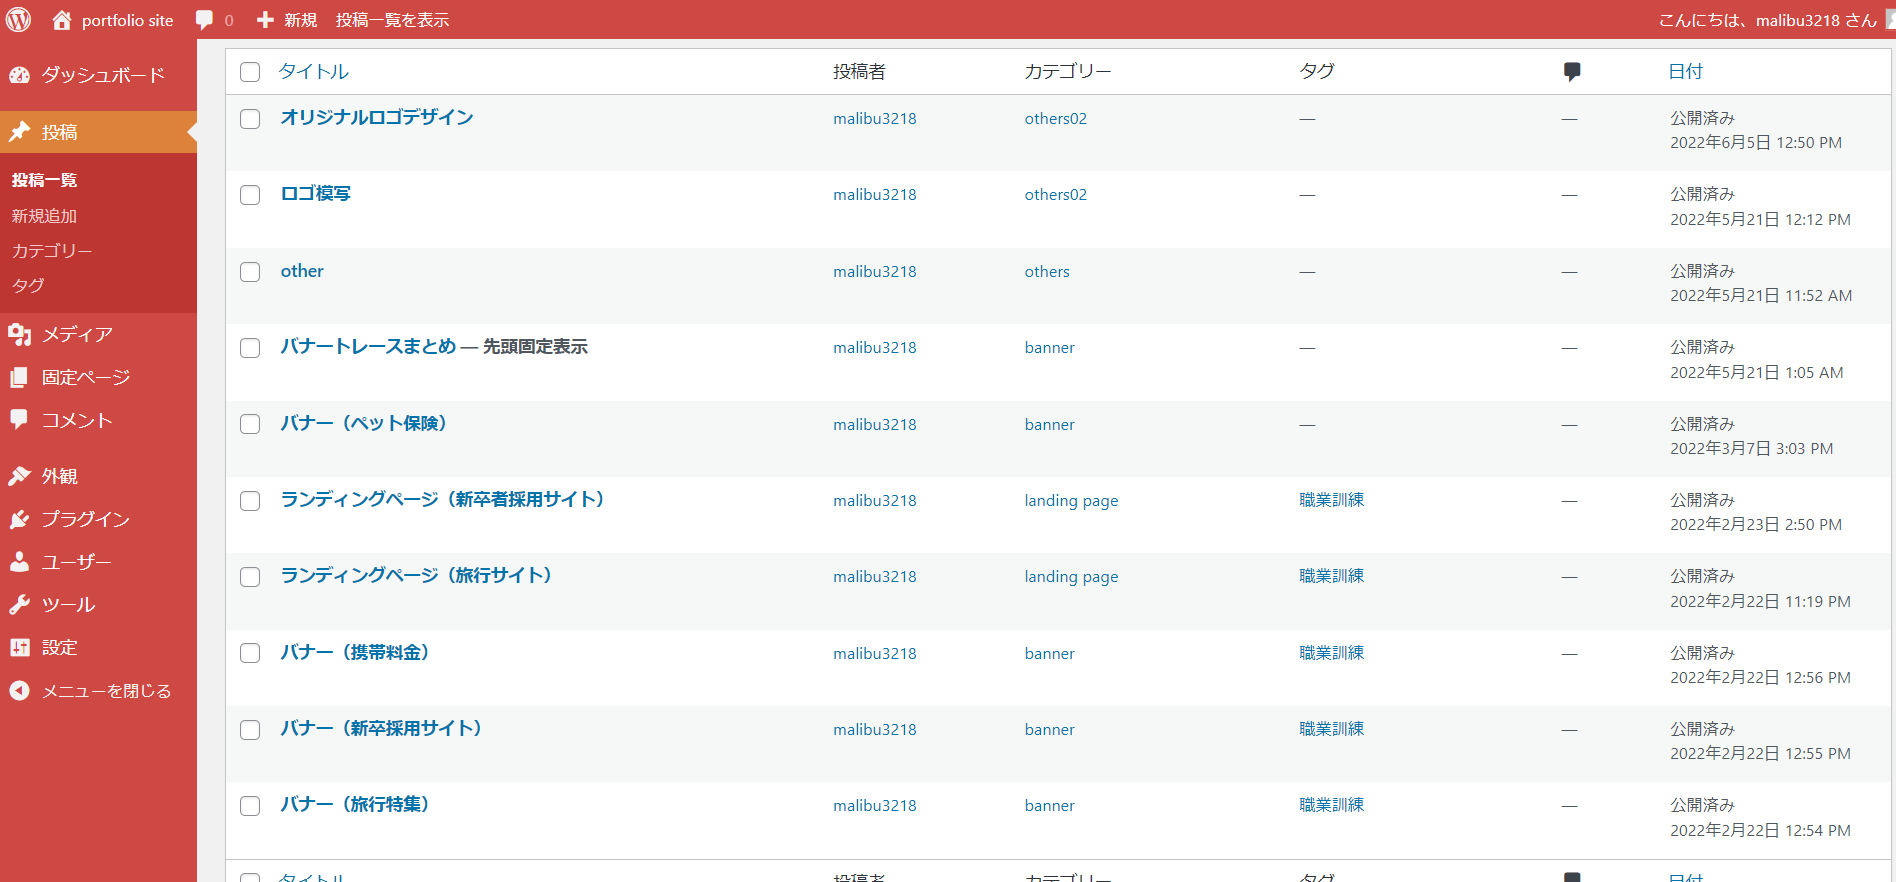Open the post バナー（携帯料金）
The width and height of the screenshot is (1896, 882).
(x=355, y=652)
